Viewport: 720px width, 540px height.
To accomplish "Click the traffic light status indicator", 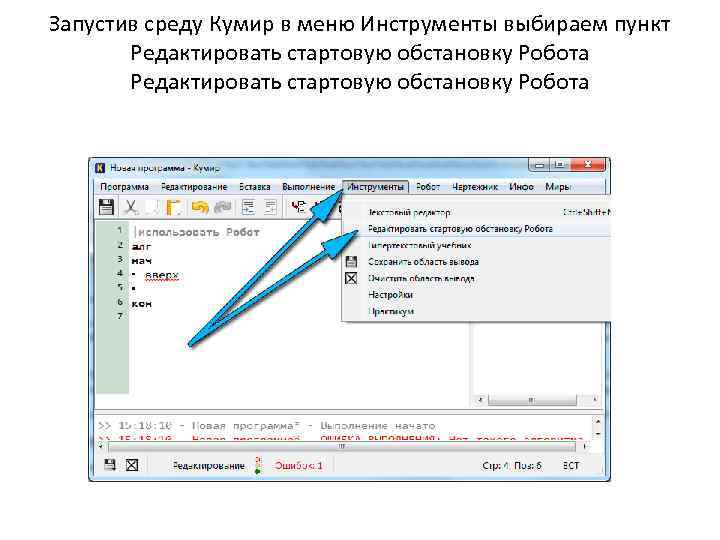I will (x=258, y=465).
